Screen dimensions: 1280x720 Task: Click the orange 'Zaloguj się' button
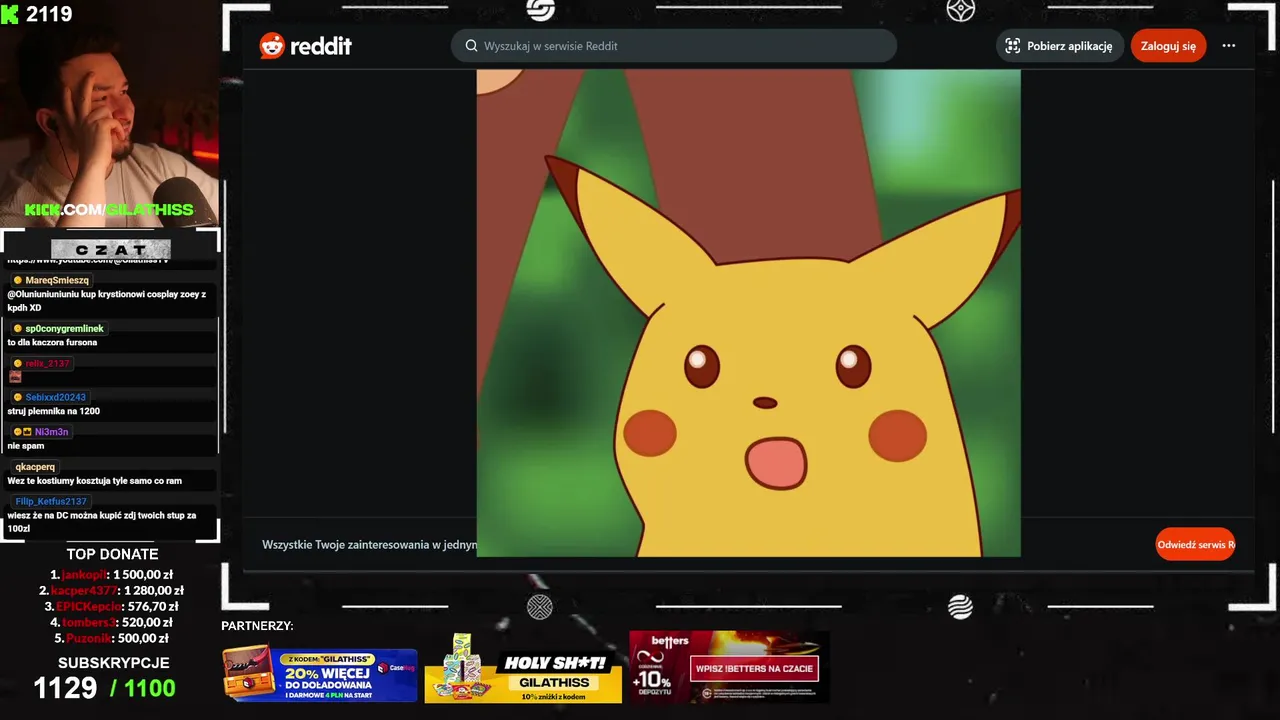coord(1168,46)
